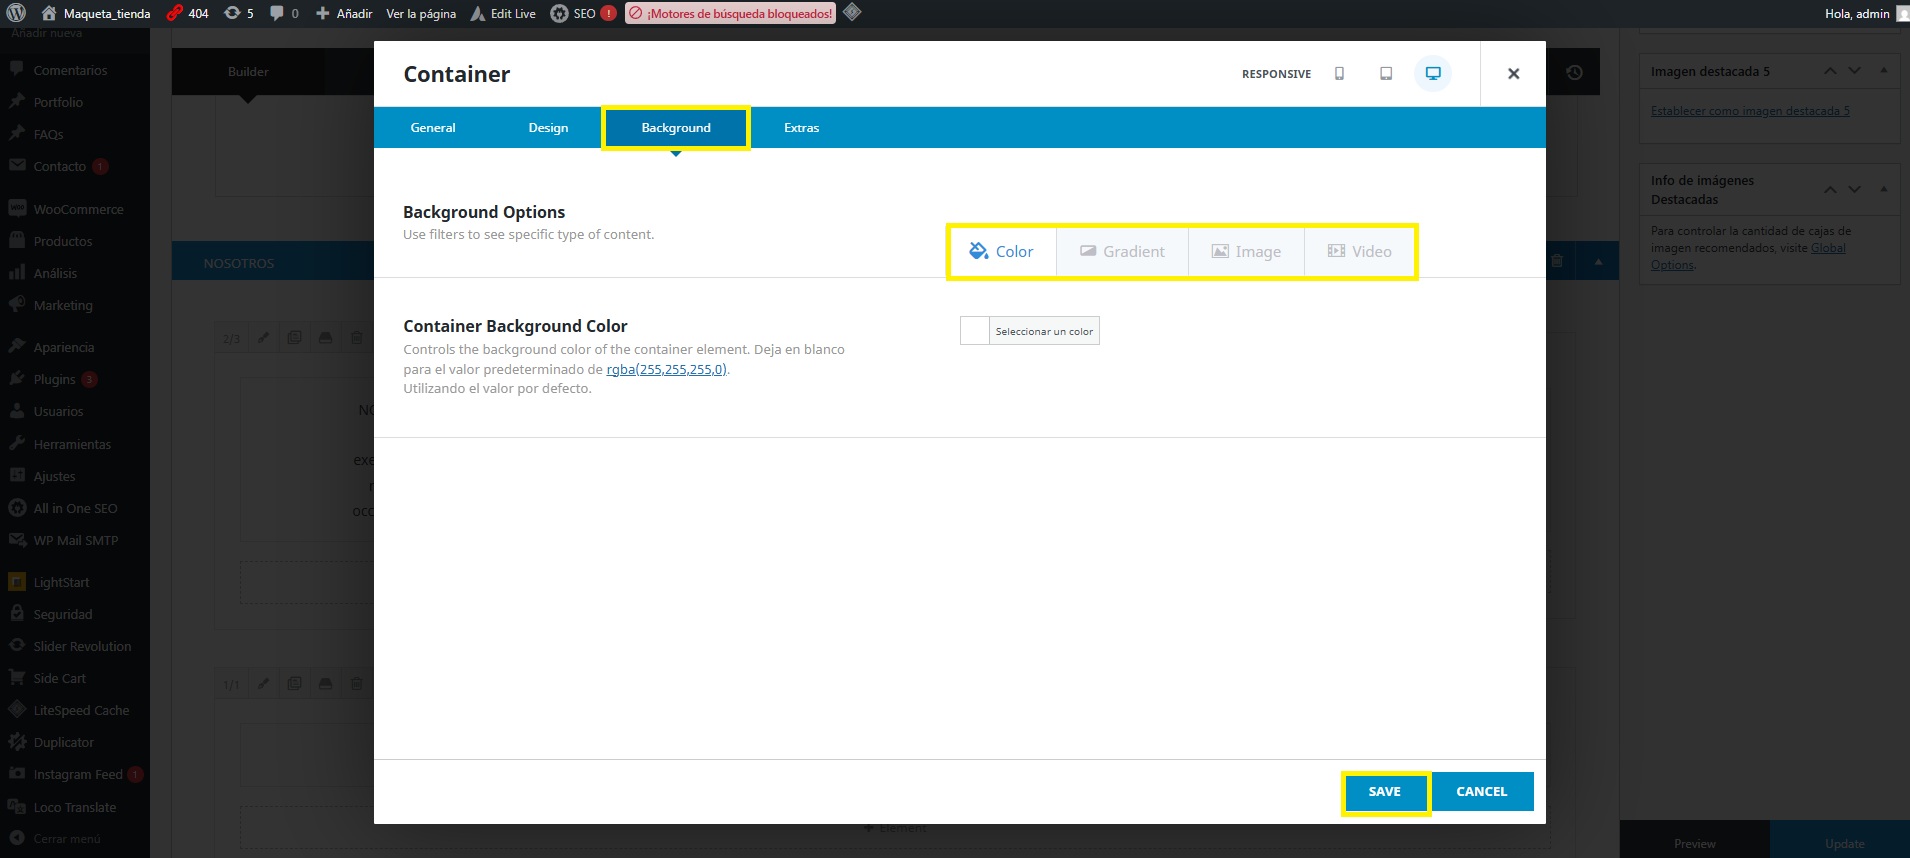Open 'Seleccionar un color' color picker
This screenshot has height=858, width=1910.
click(1030, 331)
